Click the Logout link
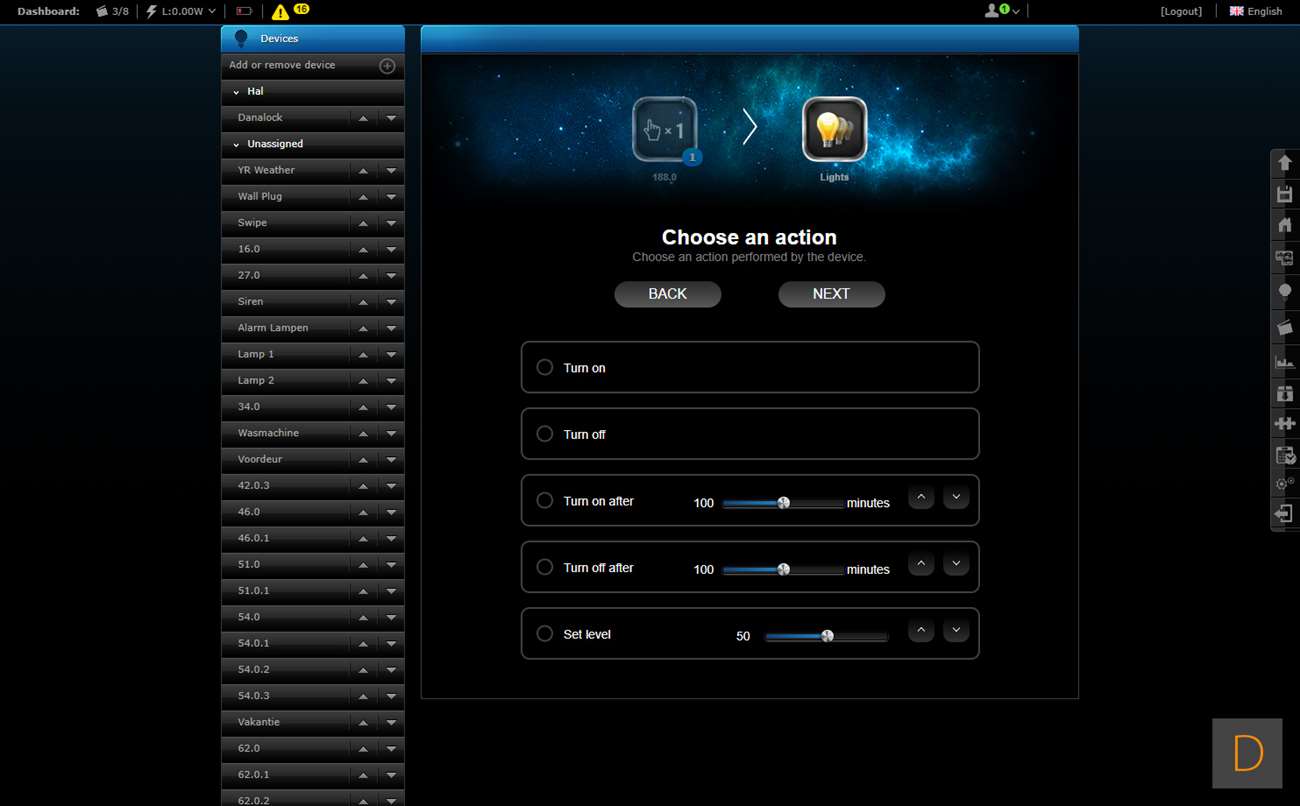Screen dimensions: 1300x806 (x=1181, y=11)
